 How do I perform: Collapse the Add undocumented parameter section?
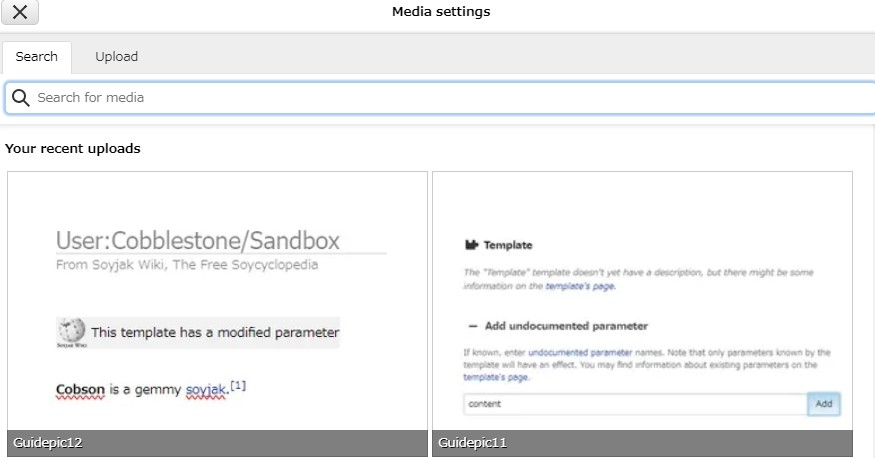pyautogui.click(x=471, y=326)
